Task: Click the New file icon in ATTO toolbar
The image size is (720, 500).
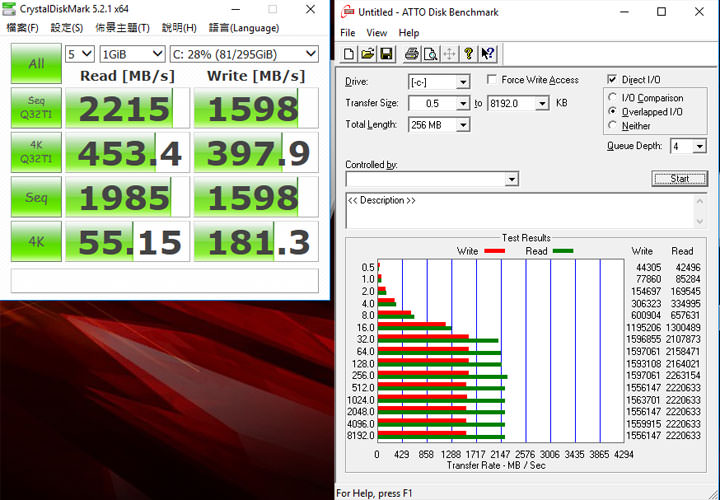Action: click(349, 54)
